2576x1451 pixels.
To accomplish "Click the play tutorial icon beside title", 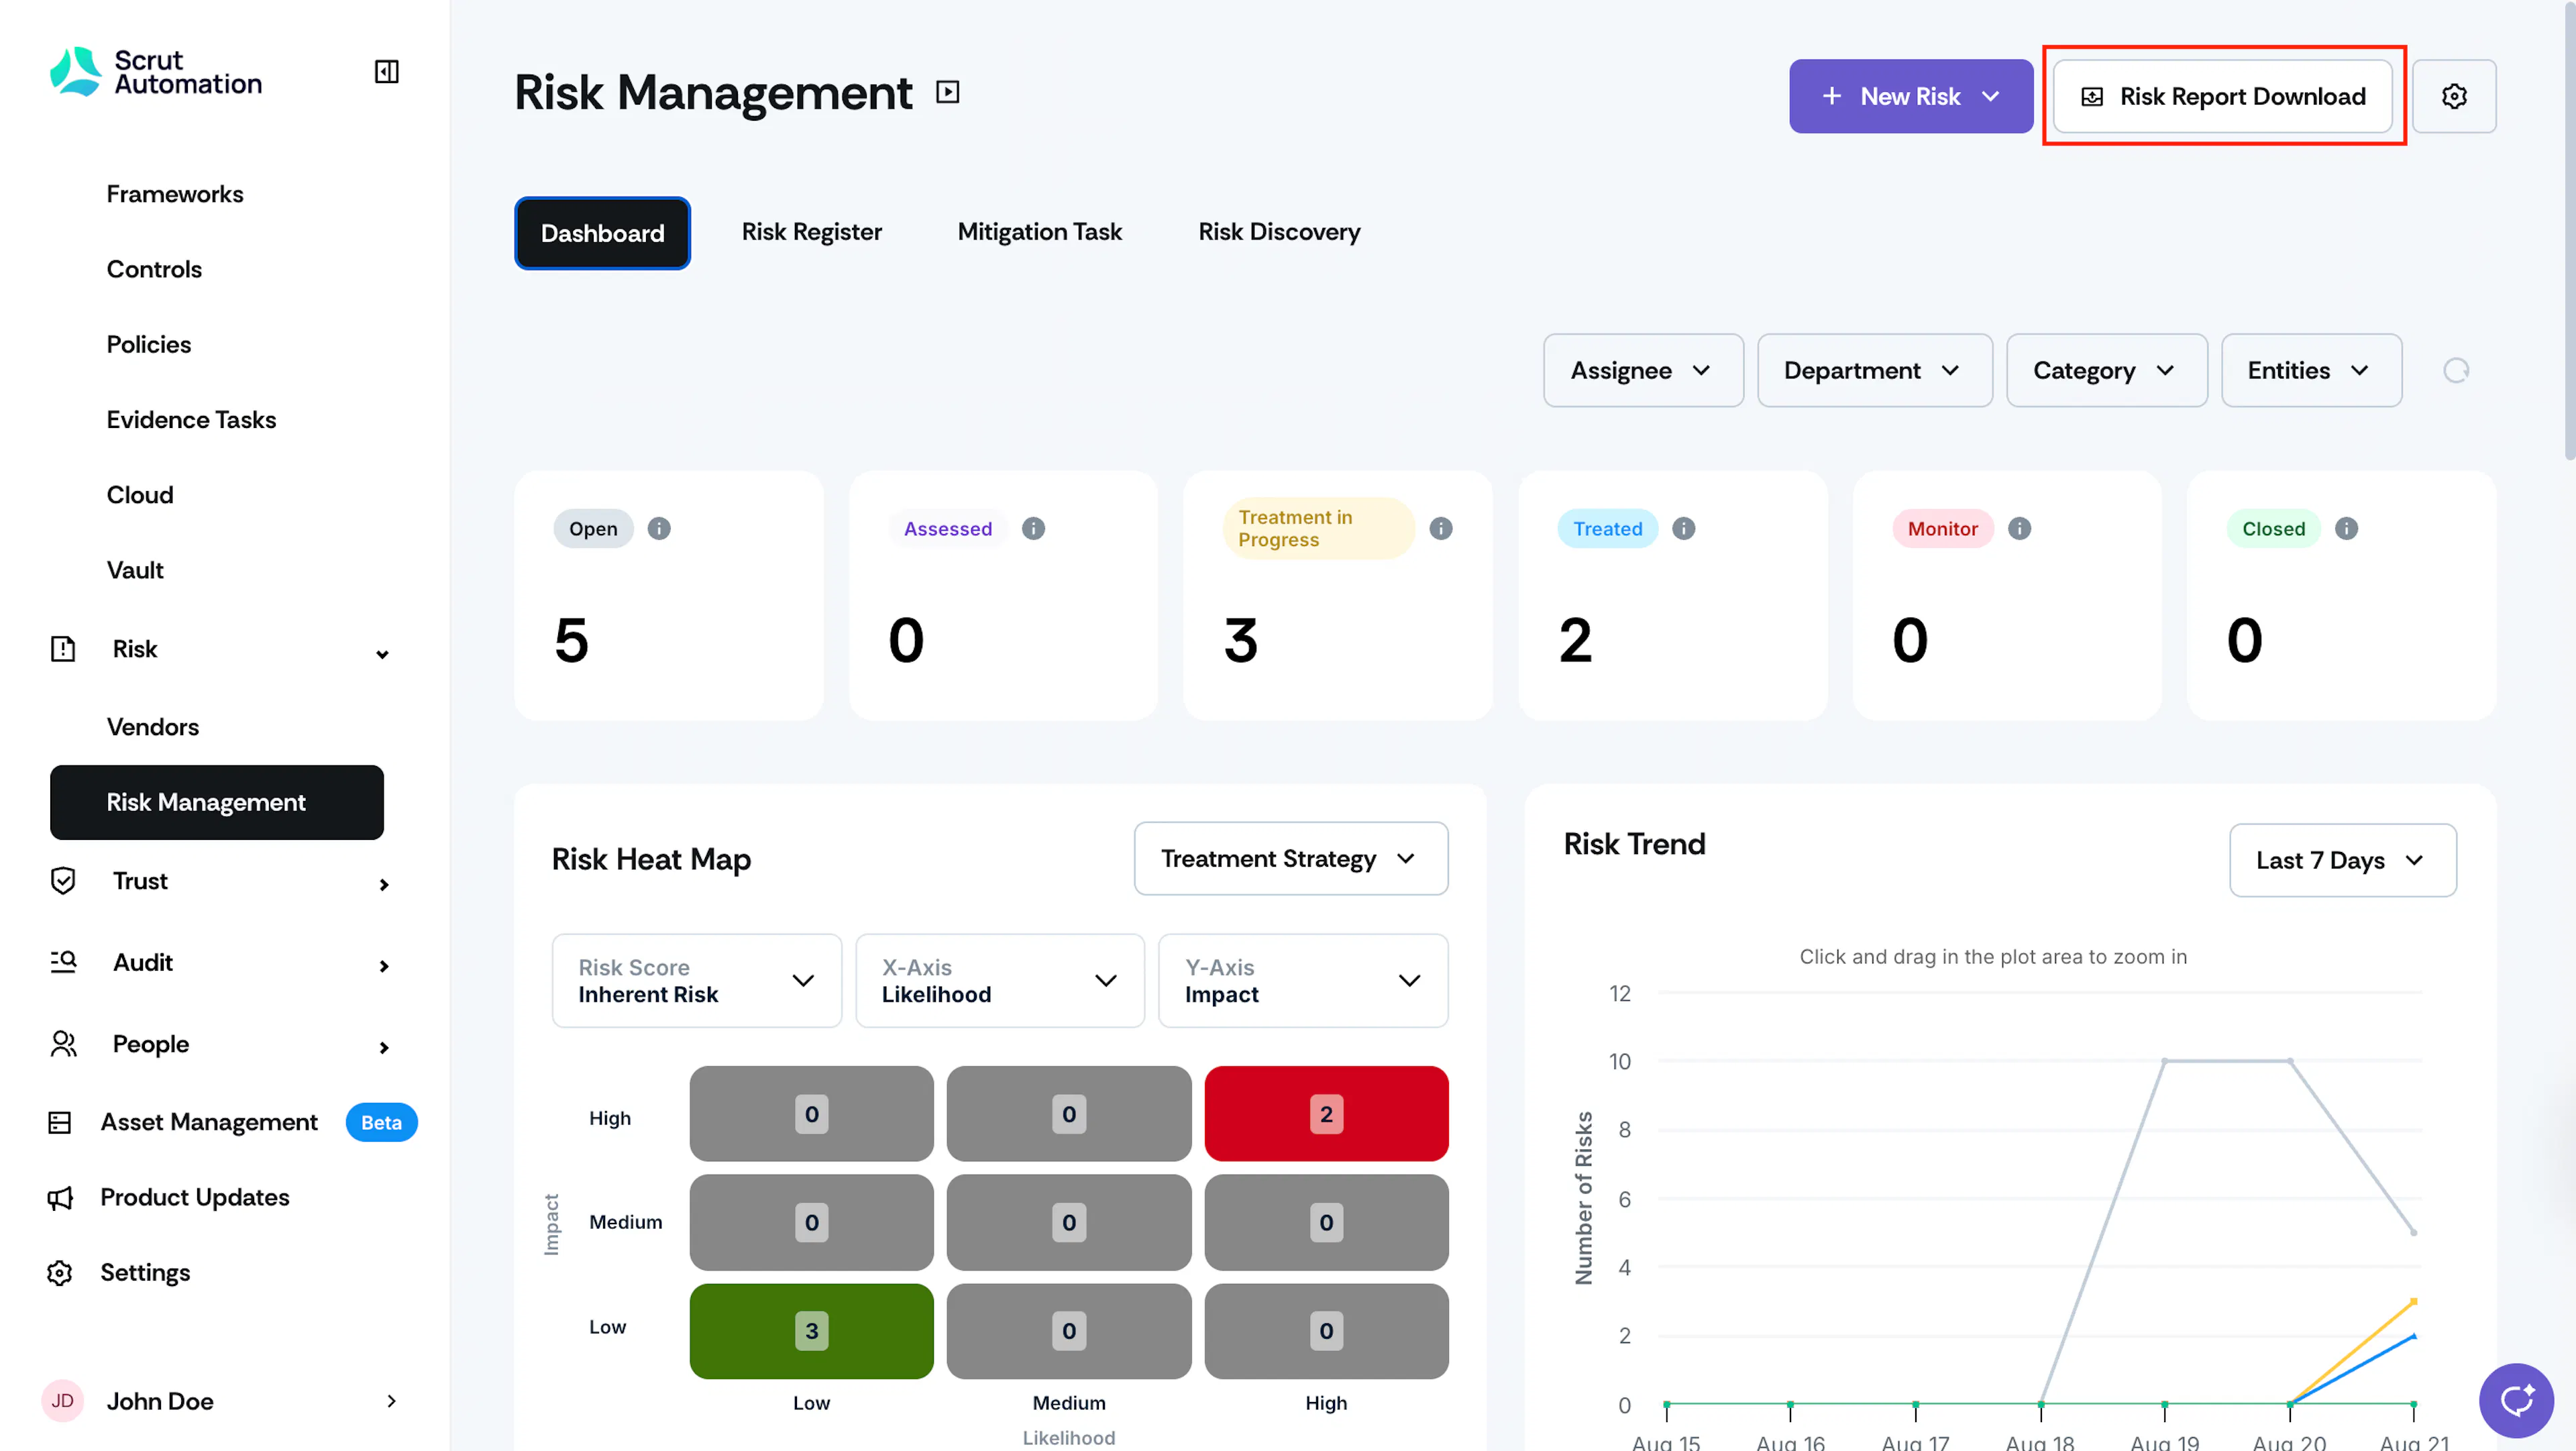I will [x=947, y=92].
